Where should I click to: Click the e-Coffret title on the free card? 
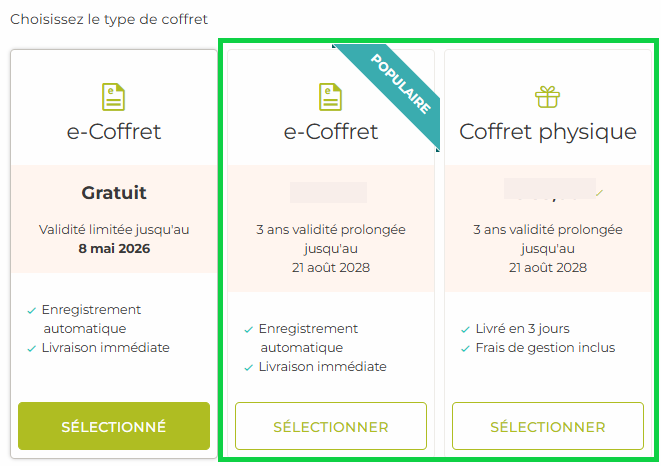(114, 131)
